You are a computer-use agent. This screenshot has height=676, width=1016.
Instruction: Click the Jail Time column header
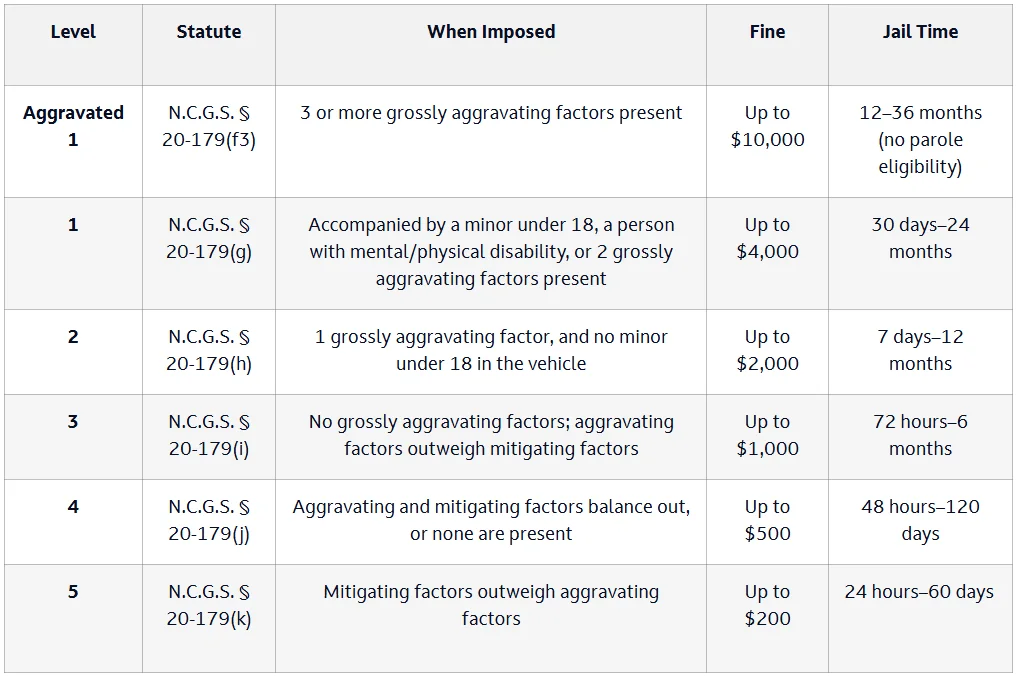[x=920, y=45]
